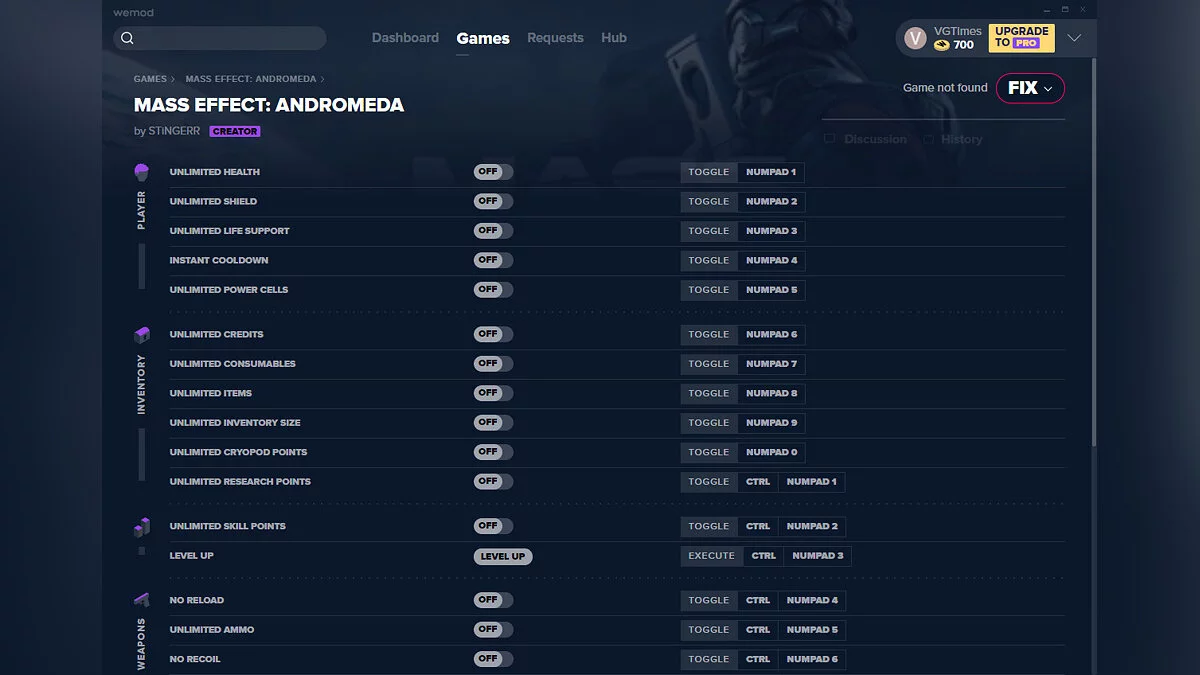This screenshot has width=1200, height=675.
Task: Click the search magnifier icon
Action: pos(127,38)
